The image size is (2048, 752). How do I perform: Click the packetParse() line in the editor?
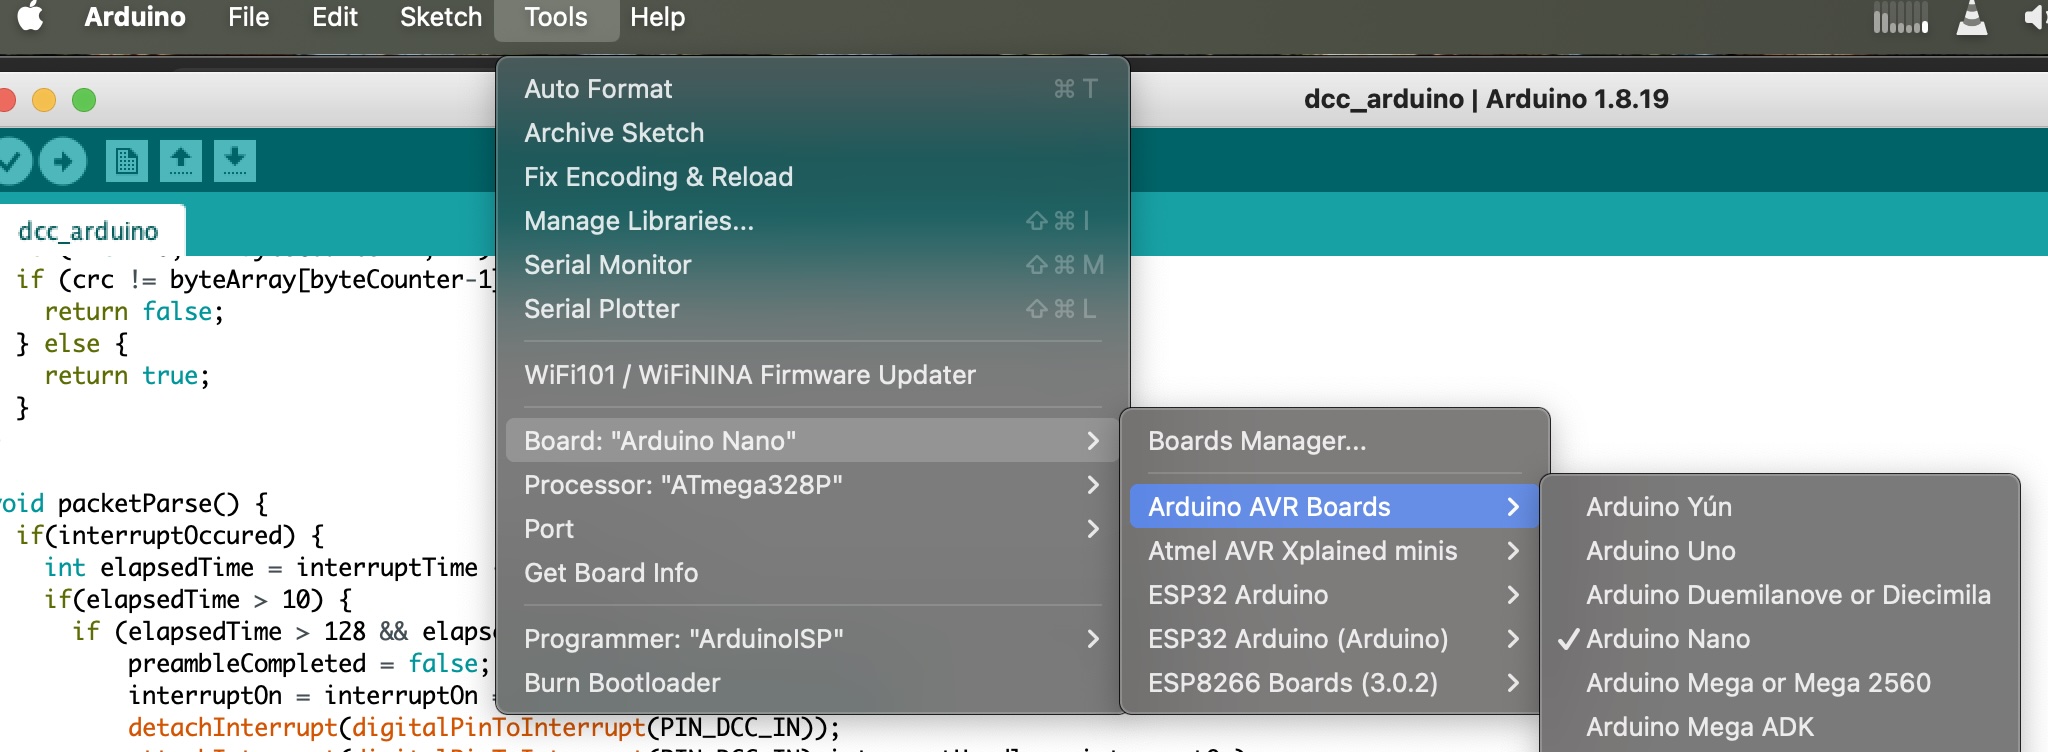click(133, 503)
